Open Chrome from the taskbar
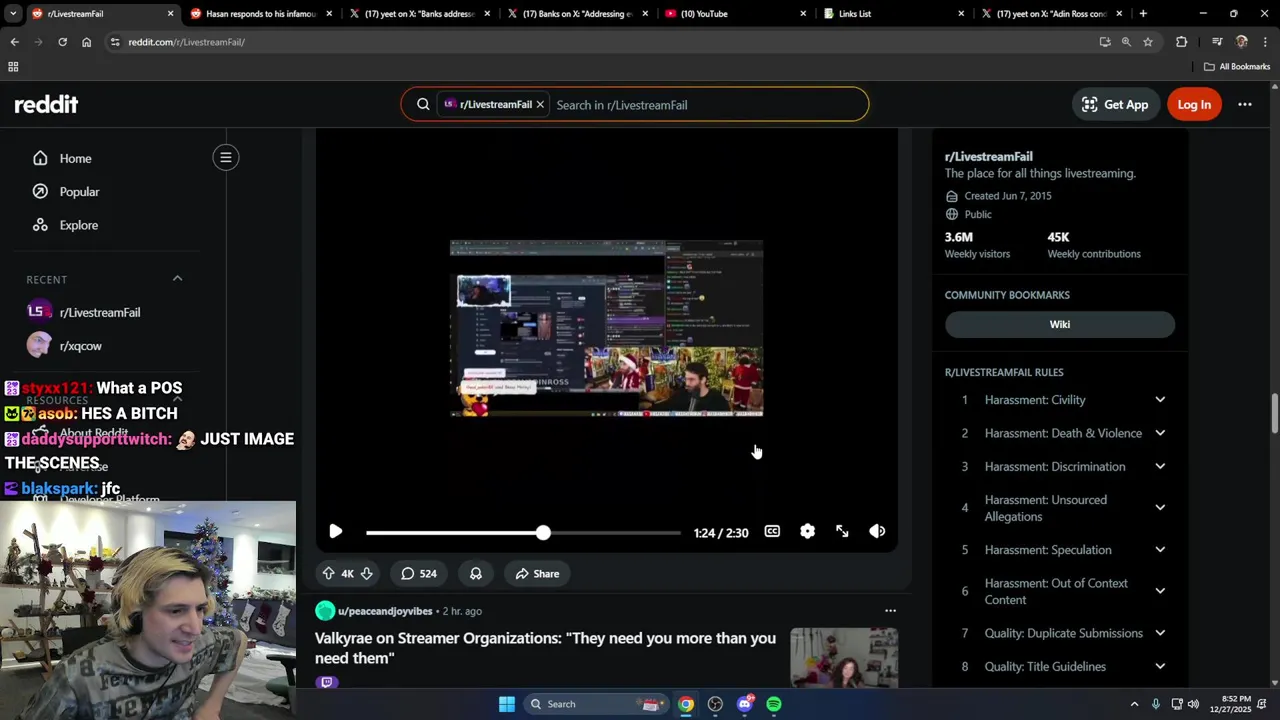 coord(686,704)
